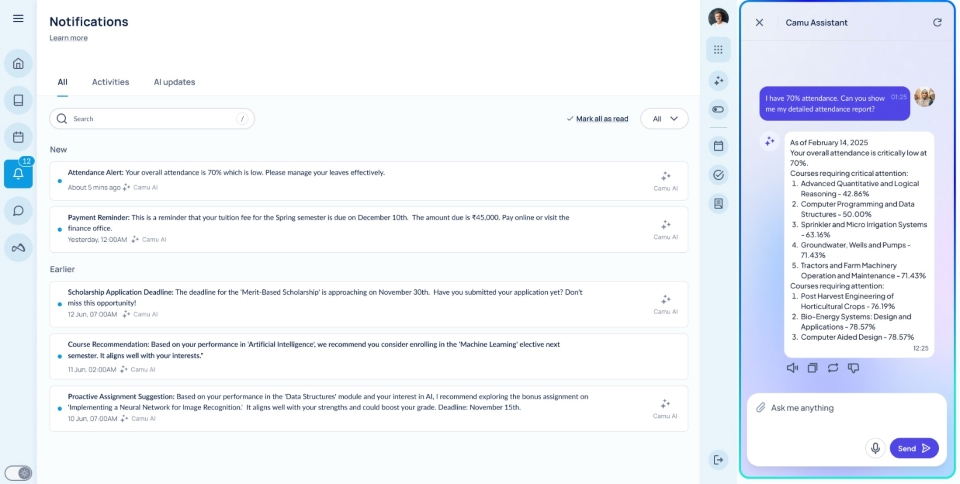Open the calendar icon in left sidebar
This screenshot has height=484, width=960.
pos(18,137)
